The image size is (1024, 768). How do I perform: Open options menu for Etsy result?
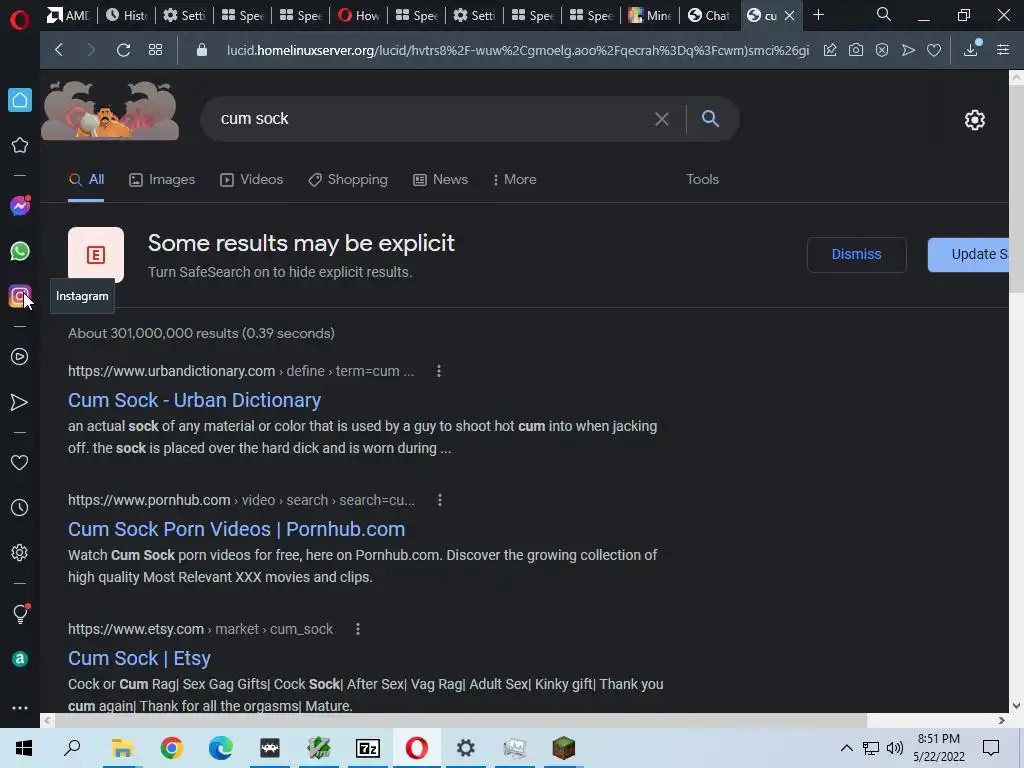point(358,629)
